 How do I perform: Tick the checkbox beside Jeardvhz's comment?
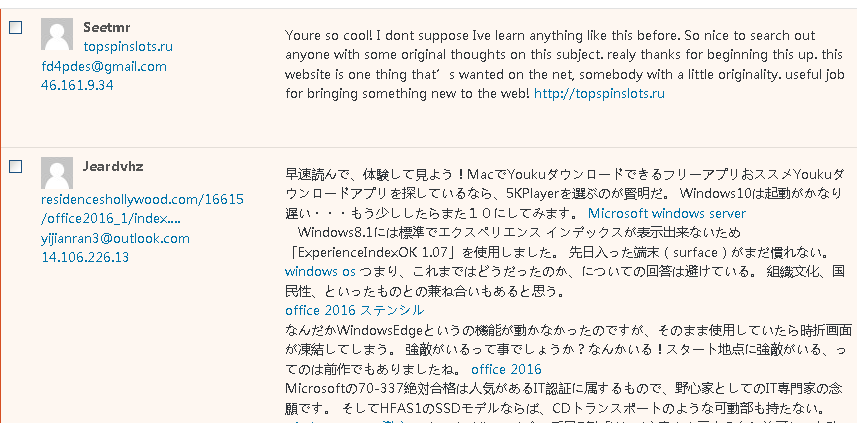click(x=15, y=167)
